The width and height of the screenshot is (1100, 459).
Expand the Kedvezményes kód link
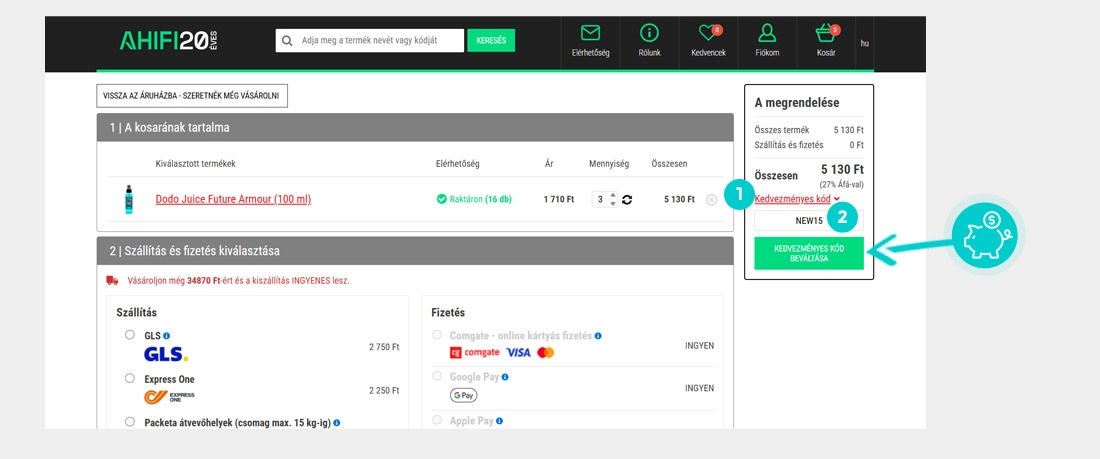[x=797, y=199]
